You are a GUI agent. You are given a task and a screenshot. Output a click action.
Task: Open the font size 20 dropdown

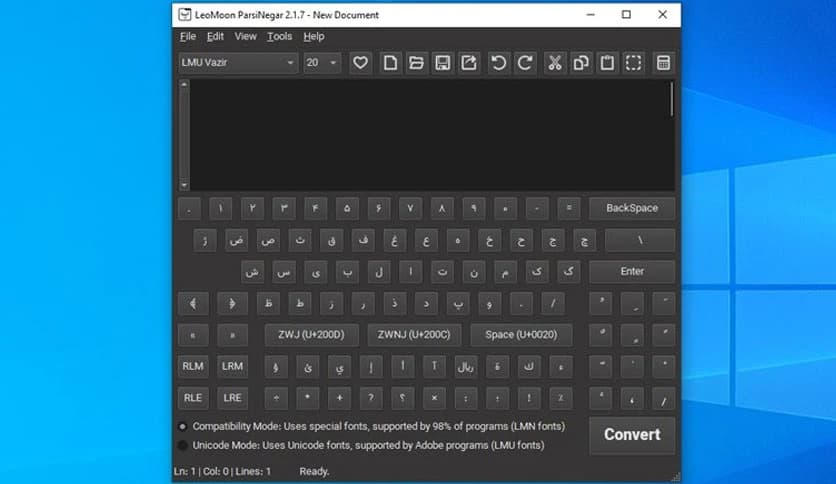(322, 63)
